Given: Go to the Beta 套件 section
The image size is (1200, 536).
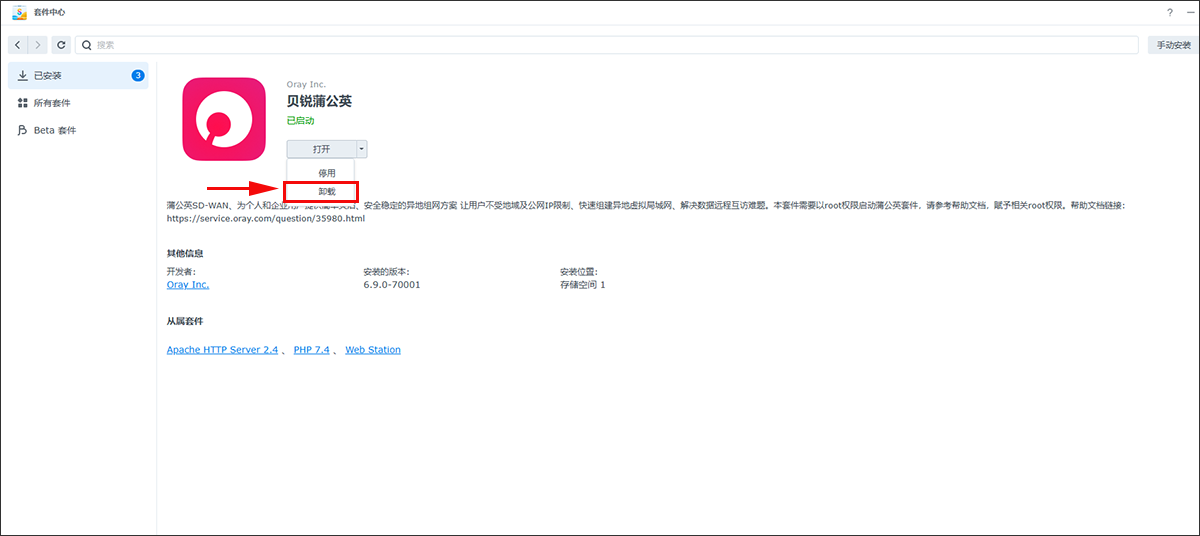Looking at the screenshot, I should 54,130.
